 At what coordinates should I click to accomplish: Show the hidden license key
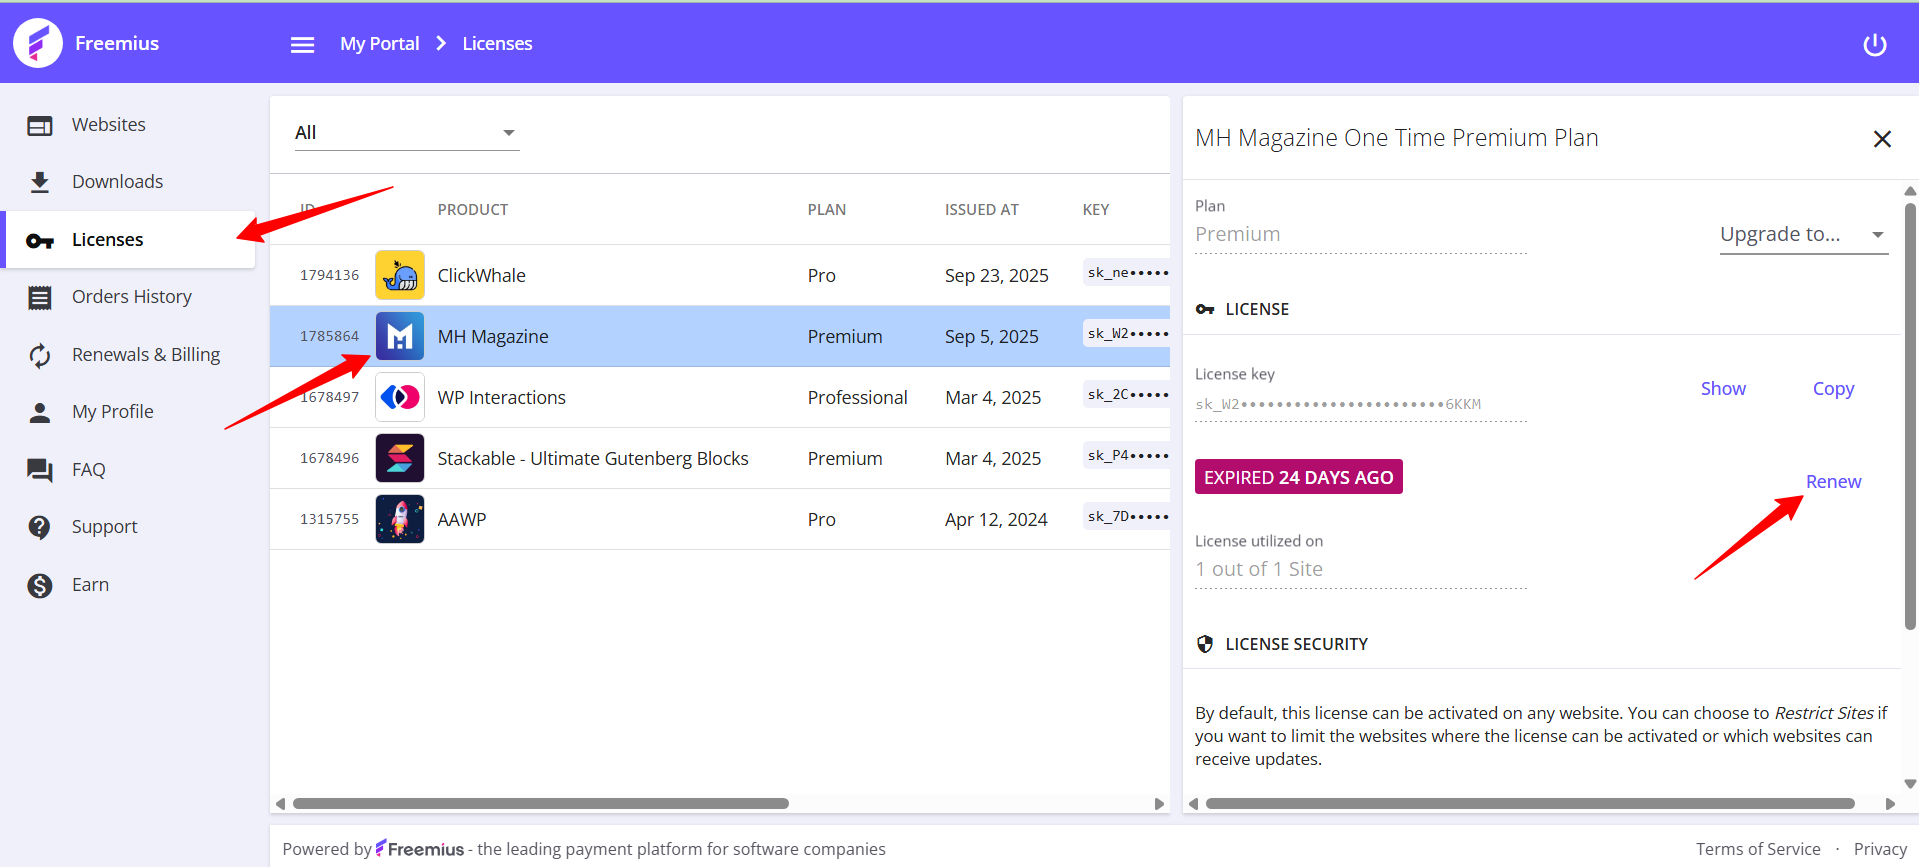[x=1723, y=389]
